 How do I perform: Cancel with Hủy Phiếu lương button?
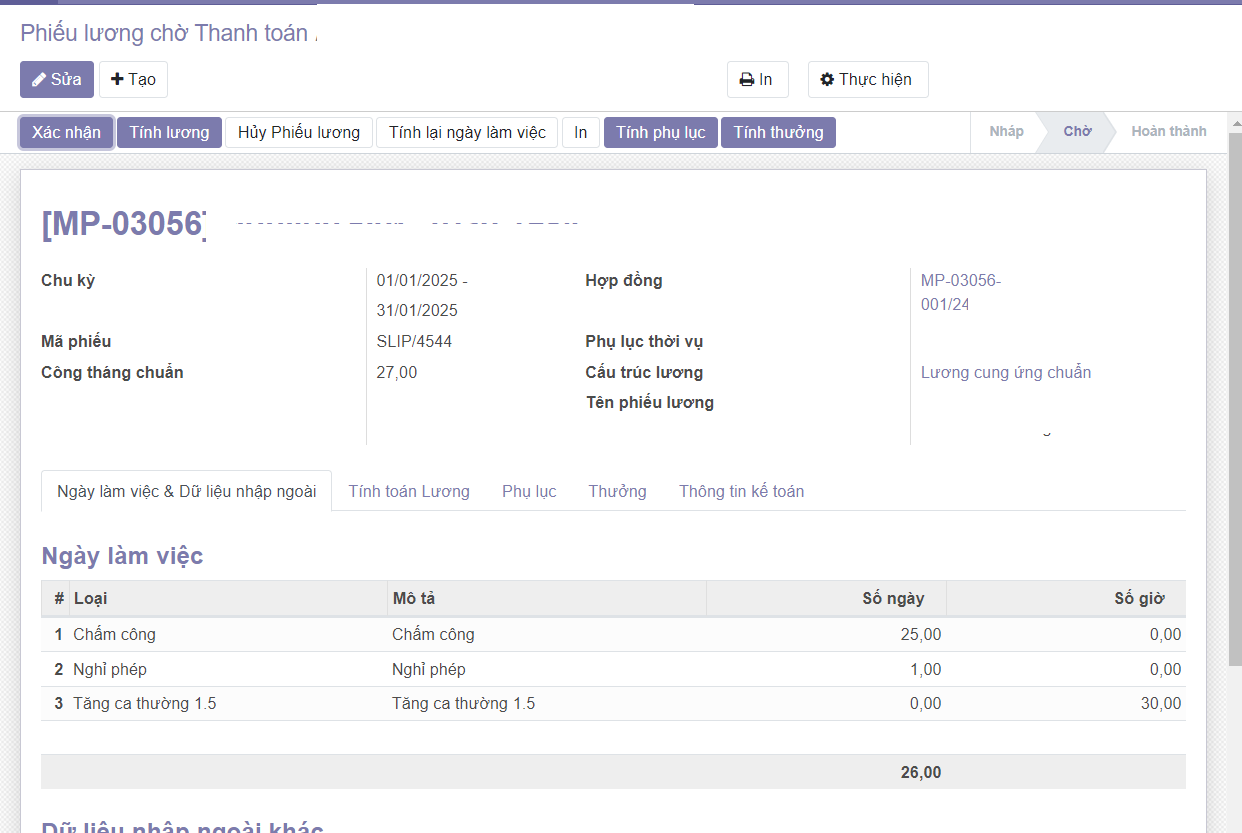pyautogui.click(x=298, y=133)
